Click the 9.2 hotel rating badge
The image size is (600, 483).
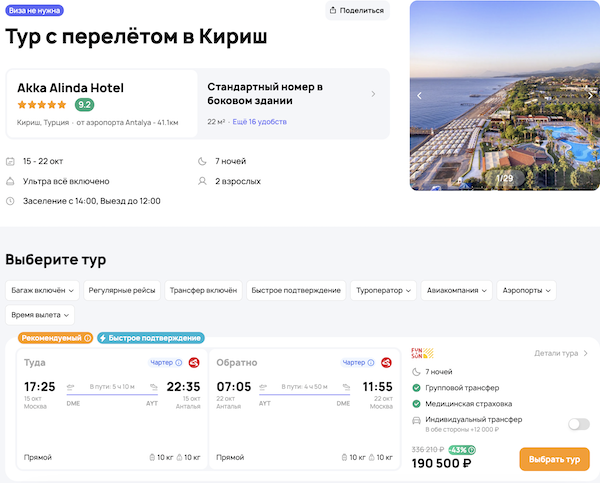85,105
